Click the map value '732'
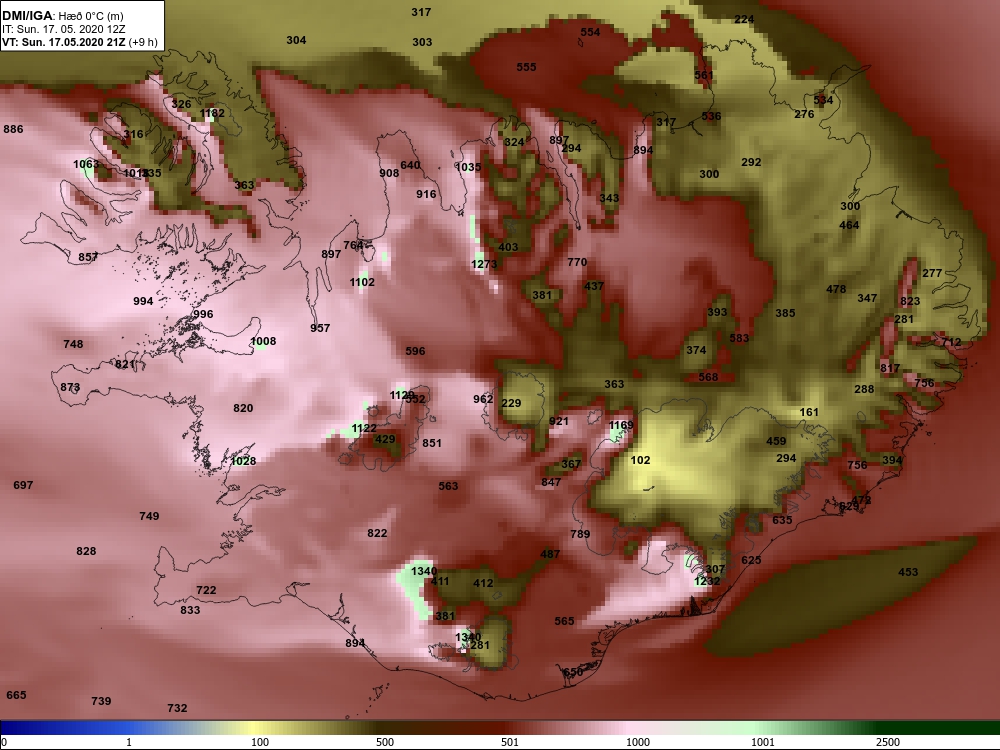Viewport: 1000px width, 750px height. (x=177, y=707)
